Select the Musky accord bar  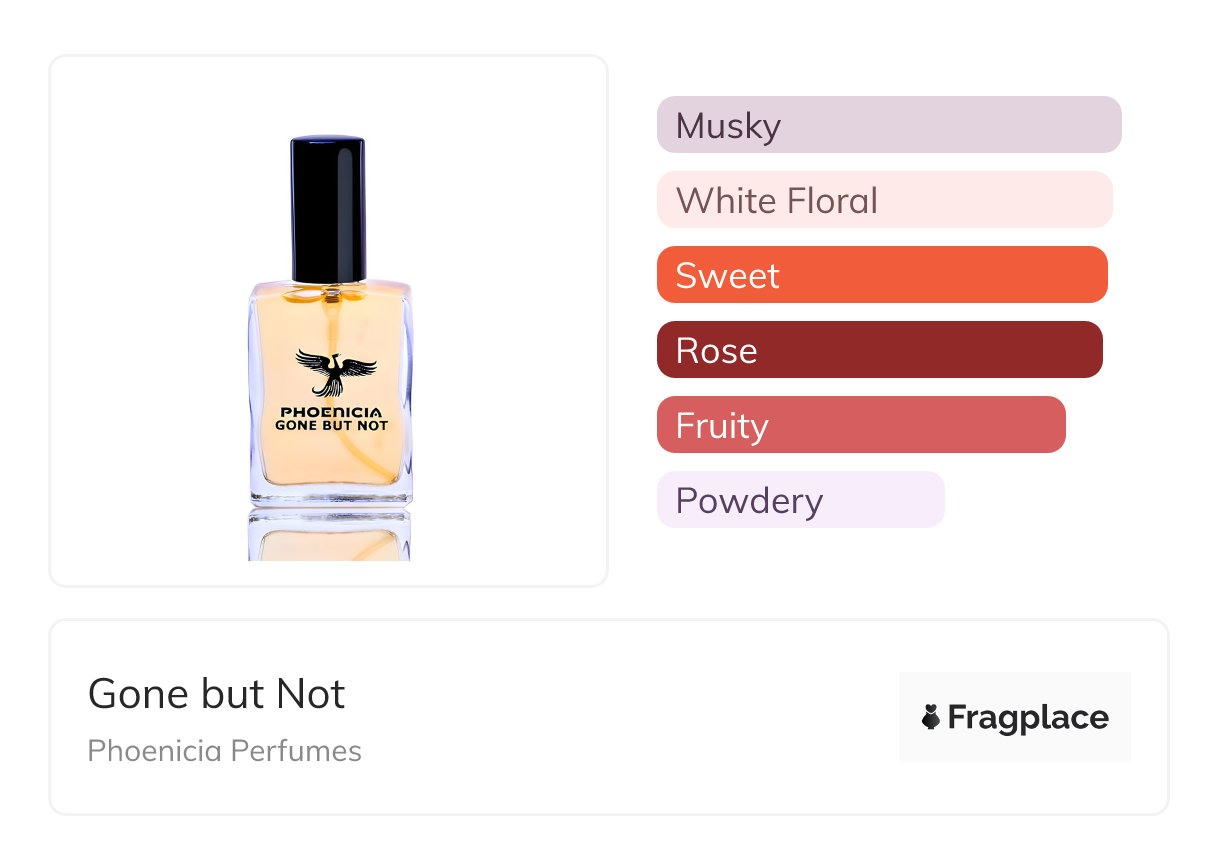(888, 125)
